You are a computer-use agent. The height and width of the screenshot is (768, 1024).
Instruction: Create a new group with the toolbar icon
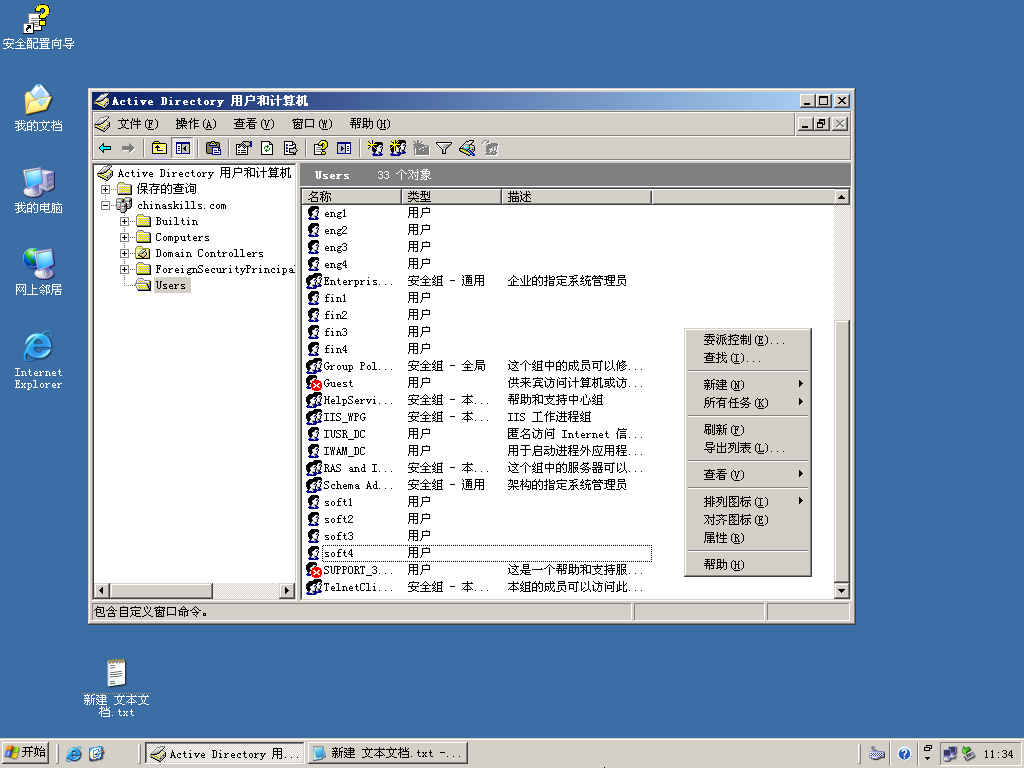click(398, 148)
